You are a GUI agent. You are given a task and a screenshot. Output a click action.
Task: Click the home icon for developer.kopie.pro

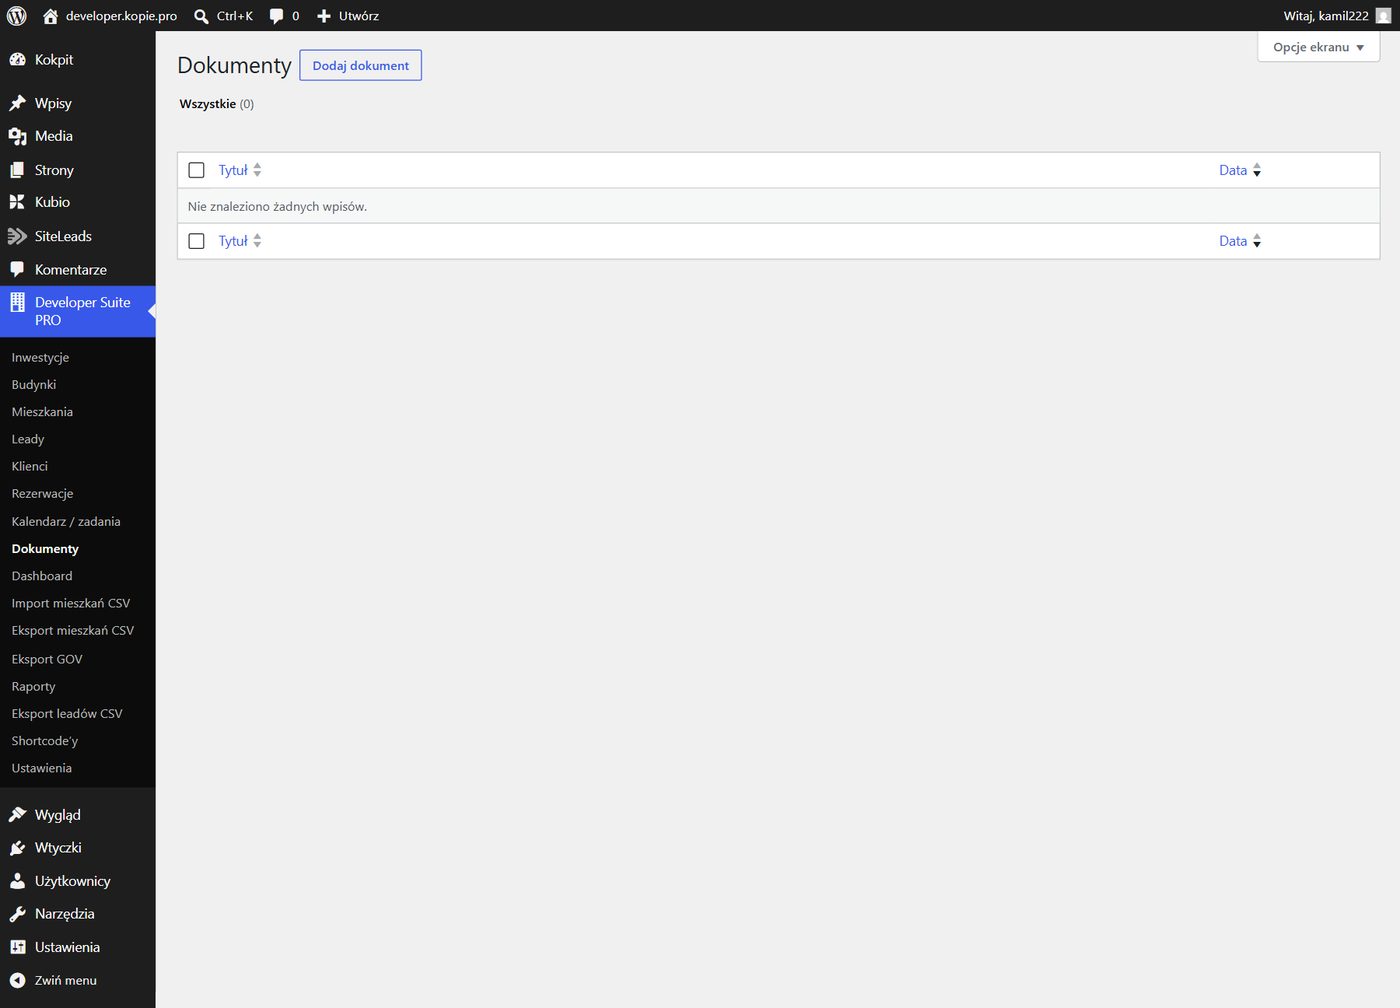coord(50,16)
